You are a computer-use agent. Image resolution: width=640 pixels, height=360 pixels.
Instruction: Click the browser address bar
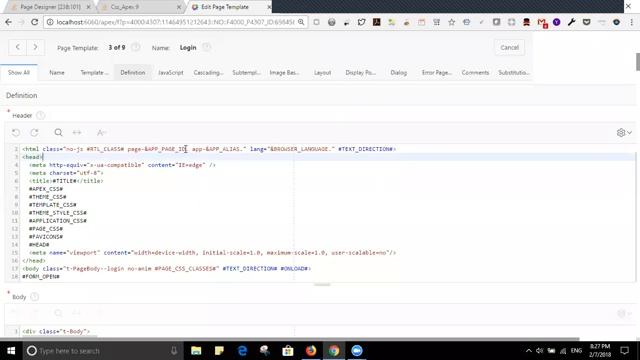[x=176, y=22]
